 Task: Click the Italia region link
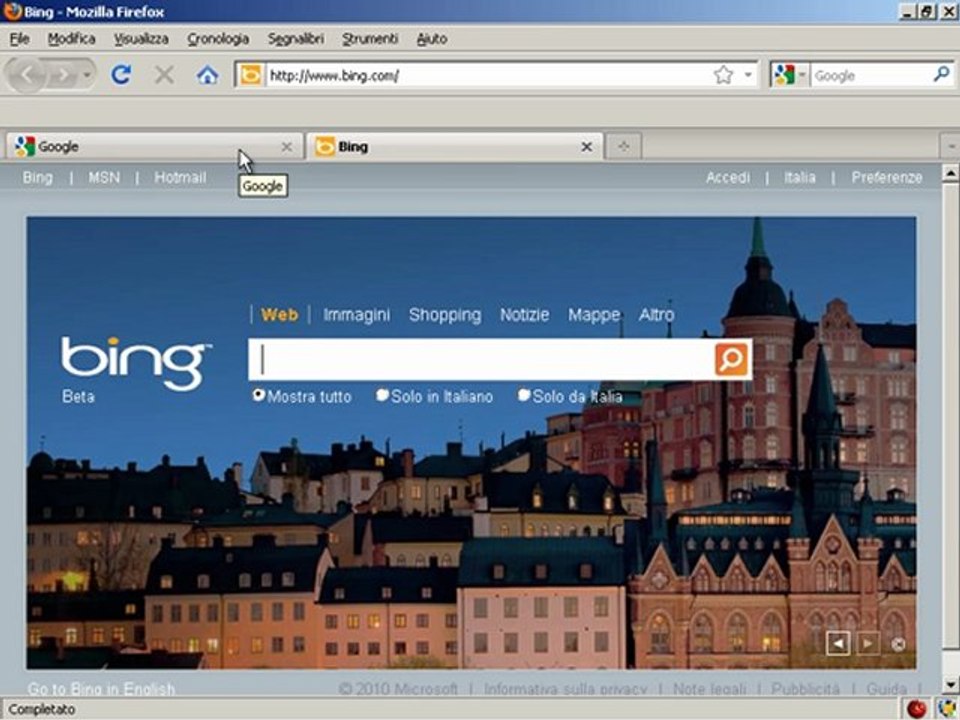800,178
